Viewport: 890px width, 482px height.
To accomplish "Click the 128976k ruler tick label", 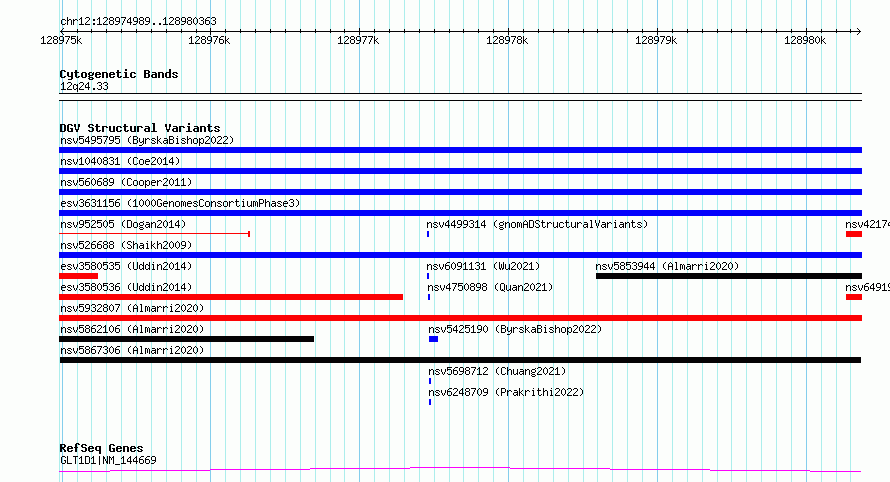I will (x=209, y=40).
